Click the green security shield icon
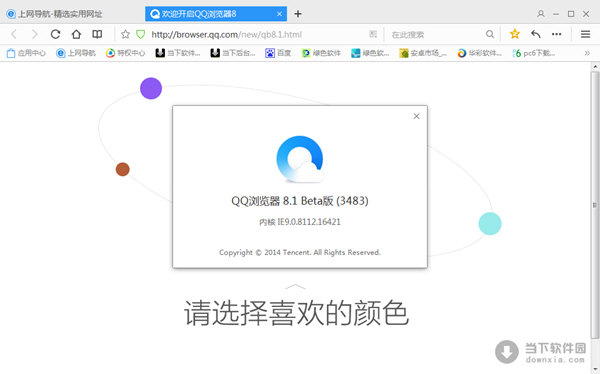The height and width of the screenshot is (374, 600). 141,34
